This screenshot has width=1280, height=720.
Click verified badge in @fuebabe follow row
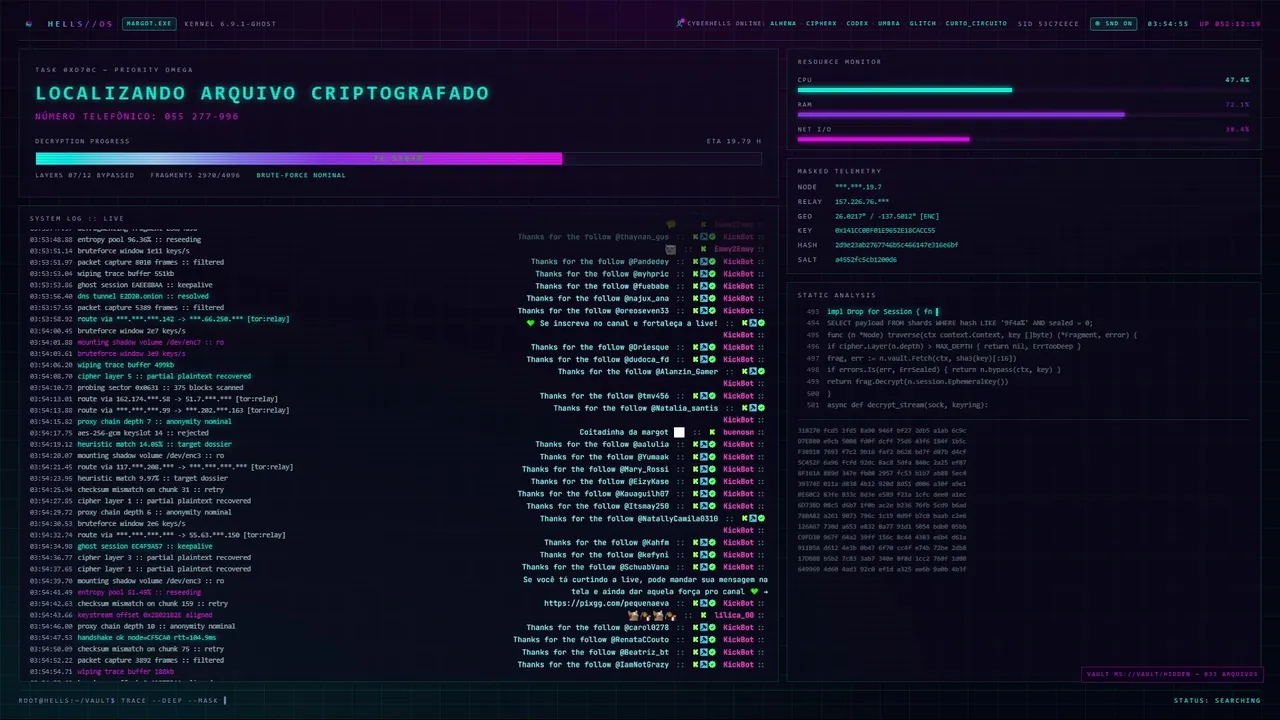coord(712,286)
